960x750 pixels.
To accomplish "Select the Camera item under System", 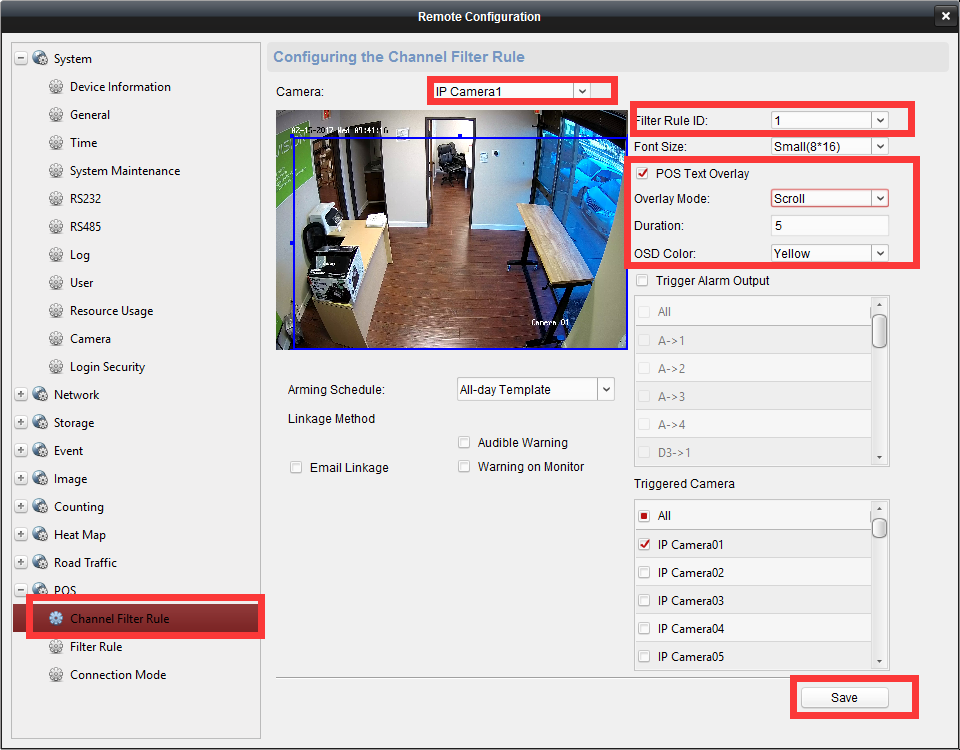I will point(90,339).
